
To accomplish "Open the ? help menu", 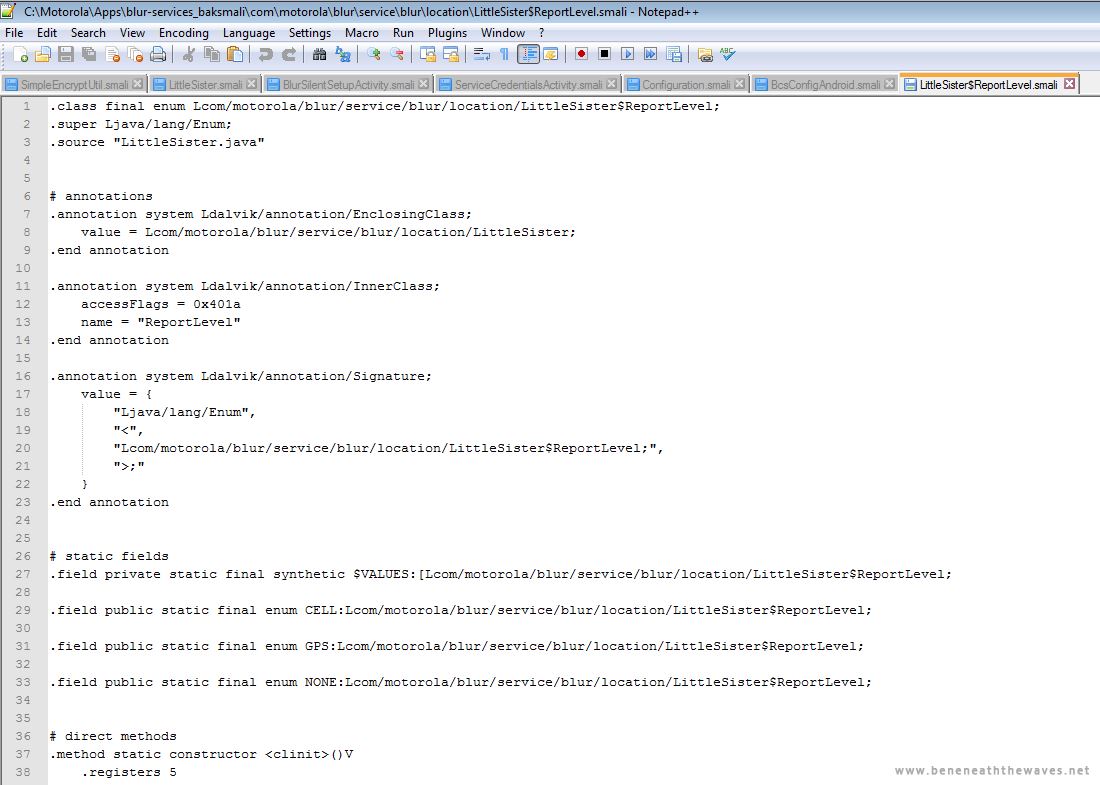I will [x=542, y=33].
